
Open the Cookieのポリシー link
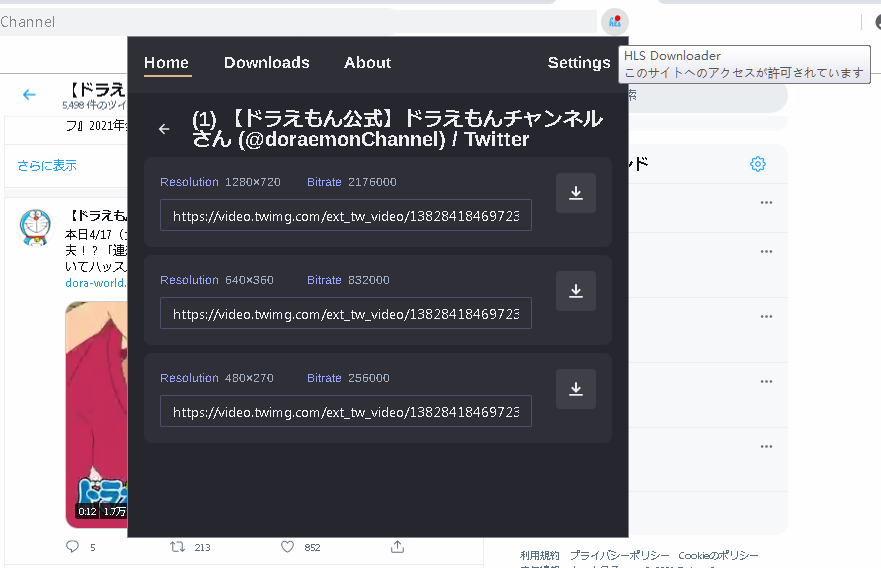[x=718, y=556]
